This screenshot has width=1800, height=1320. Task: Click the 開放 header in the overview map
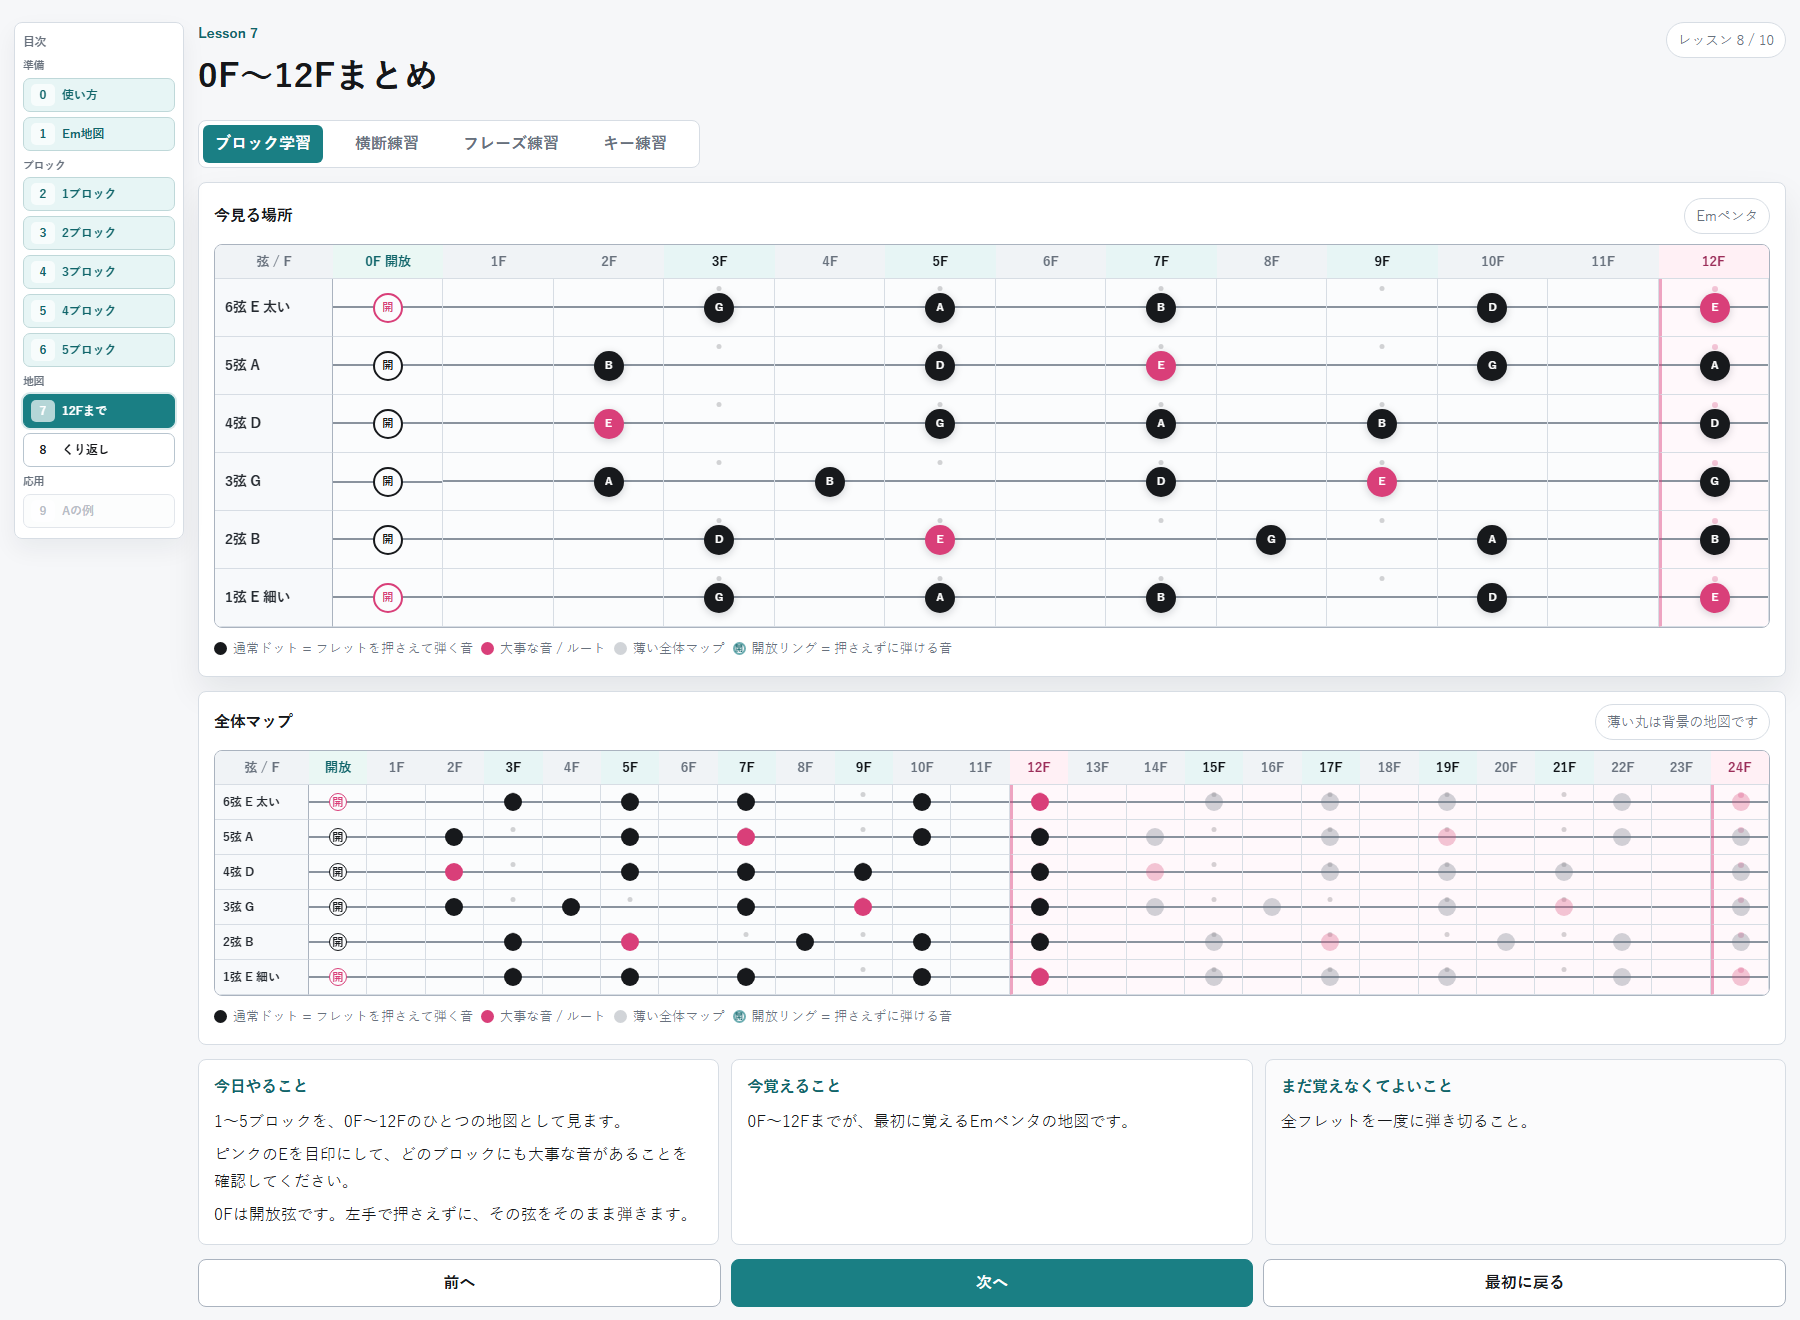pos(338,768)
